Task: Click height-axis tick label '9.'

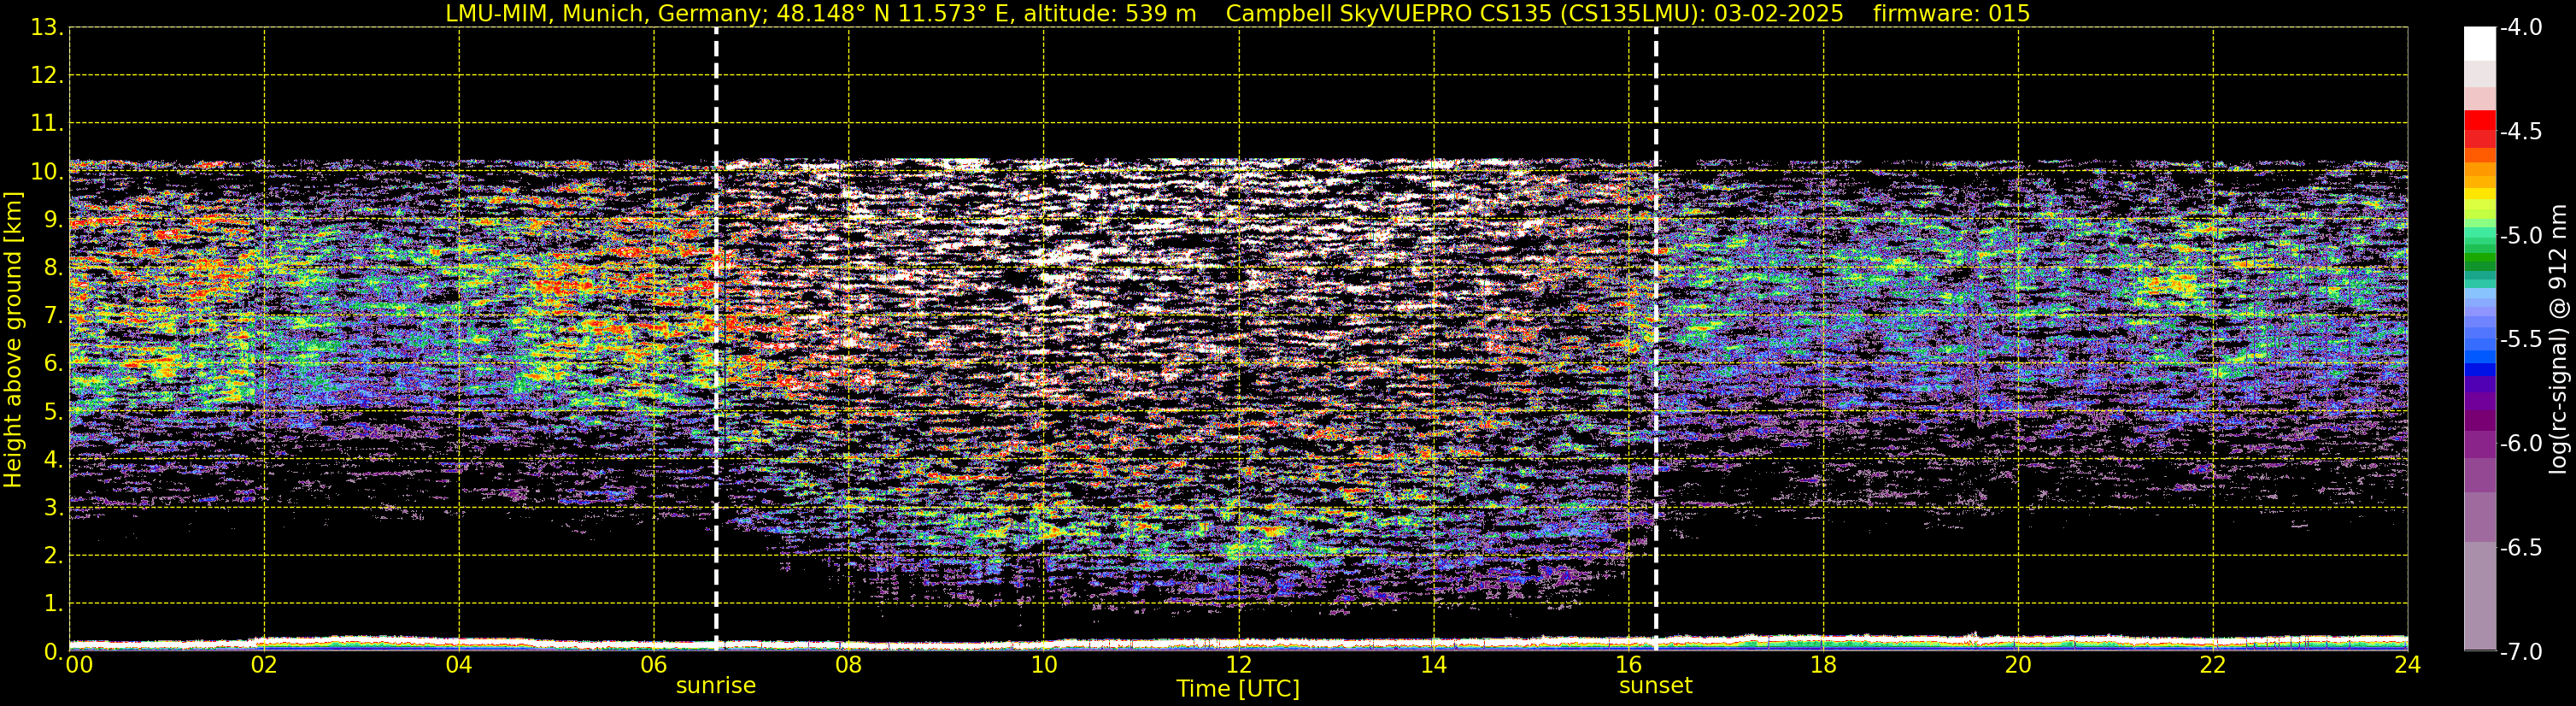Action: tap(53, 219)
